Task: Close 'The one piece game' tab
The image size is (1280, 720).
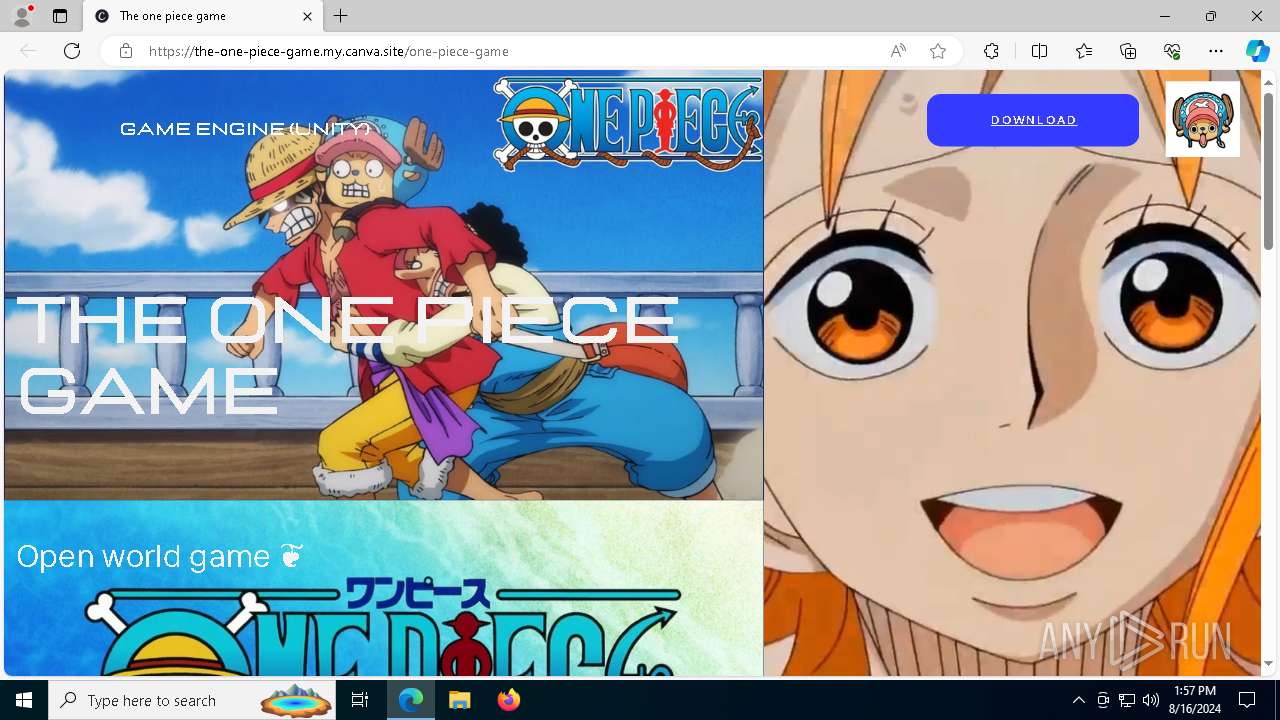Action: click(308, 16)
